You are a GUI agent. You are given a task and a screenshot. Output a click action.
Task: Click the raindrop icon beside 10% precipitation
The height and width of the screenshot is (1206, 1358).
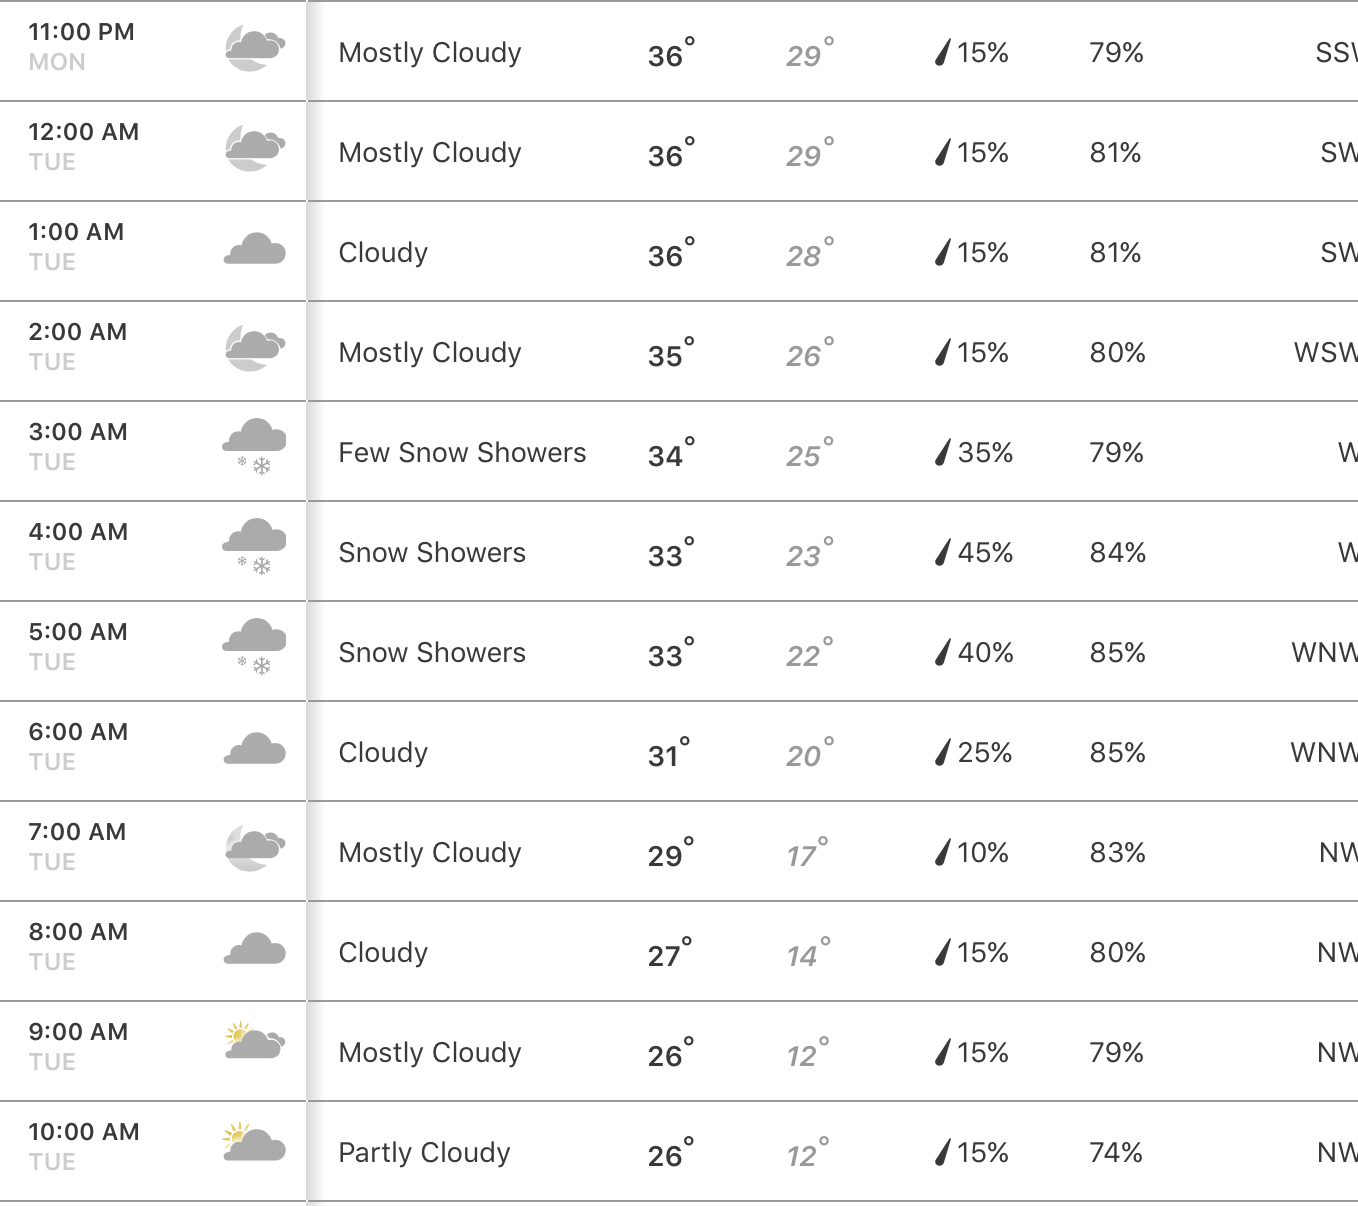coord(942,852)
